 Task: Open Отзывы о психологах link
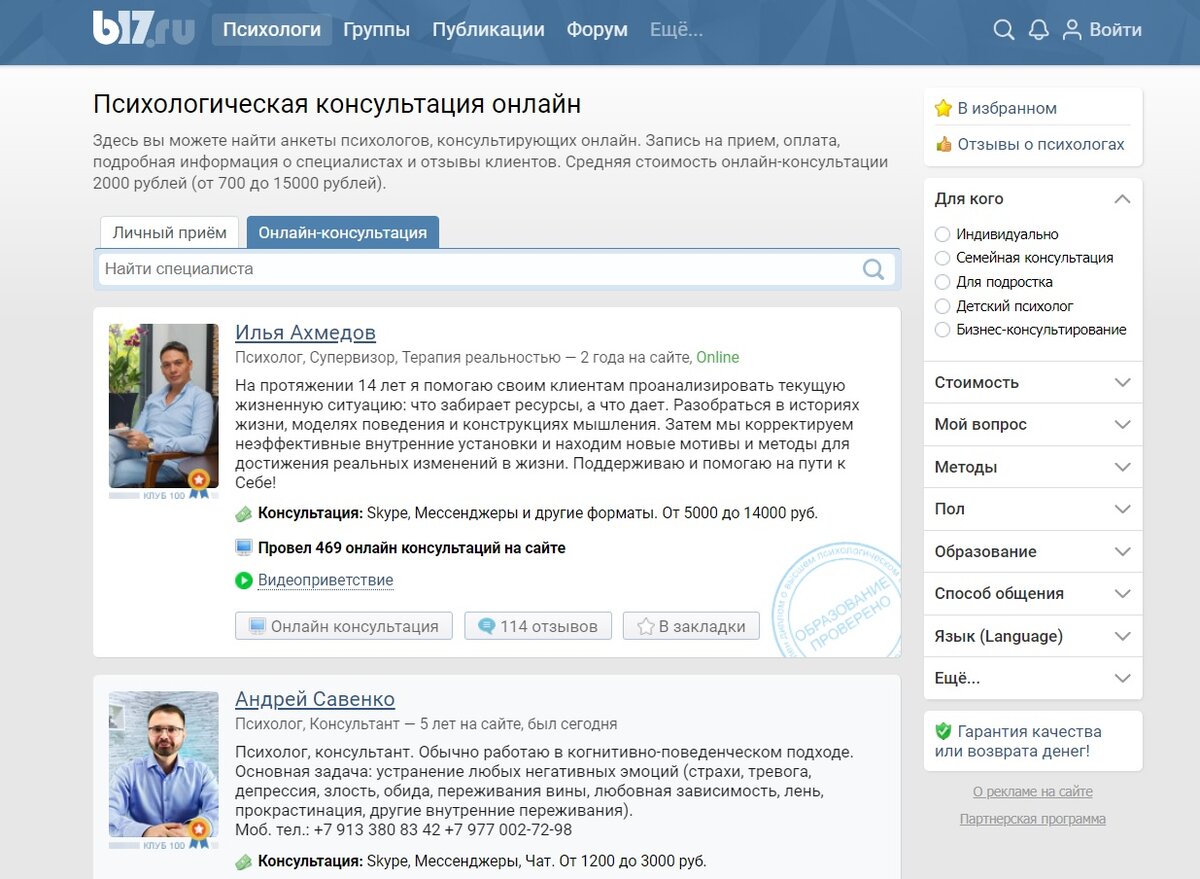point(1041,144)
